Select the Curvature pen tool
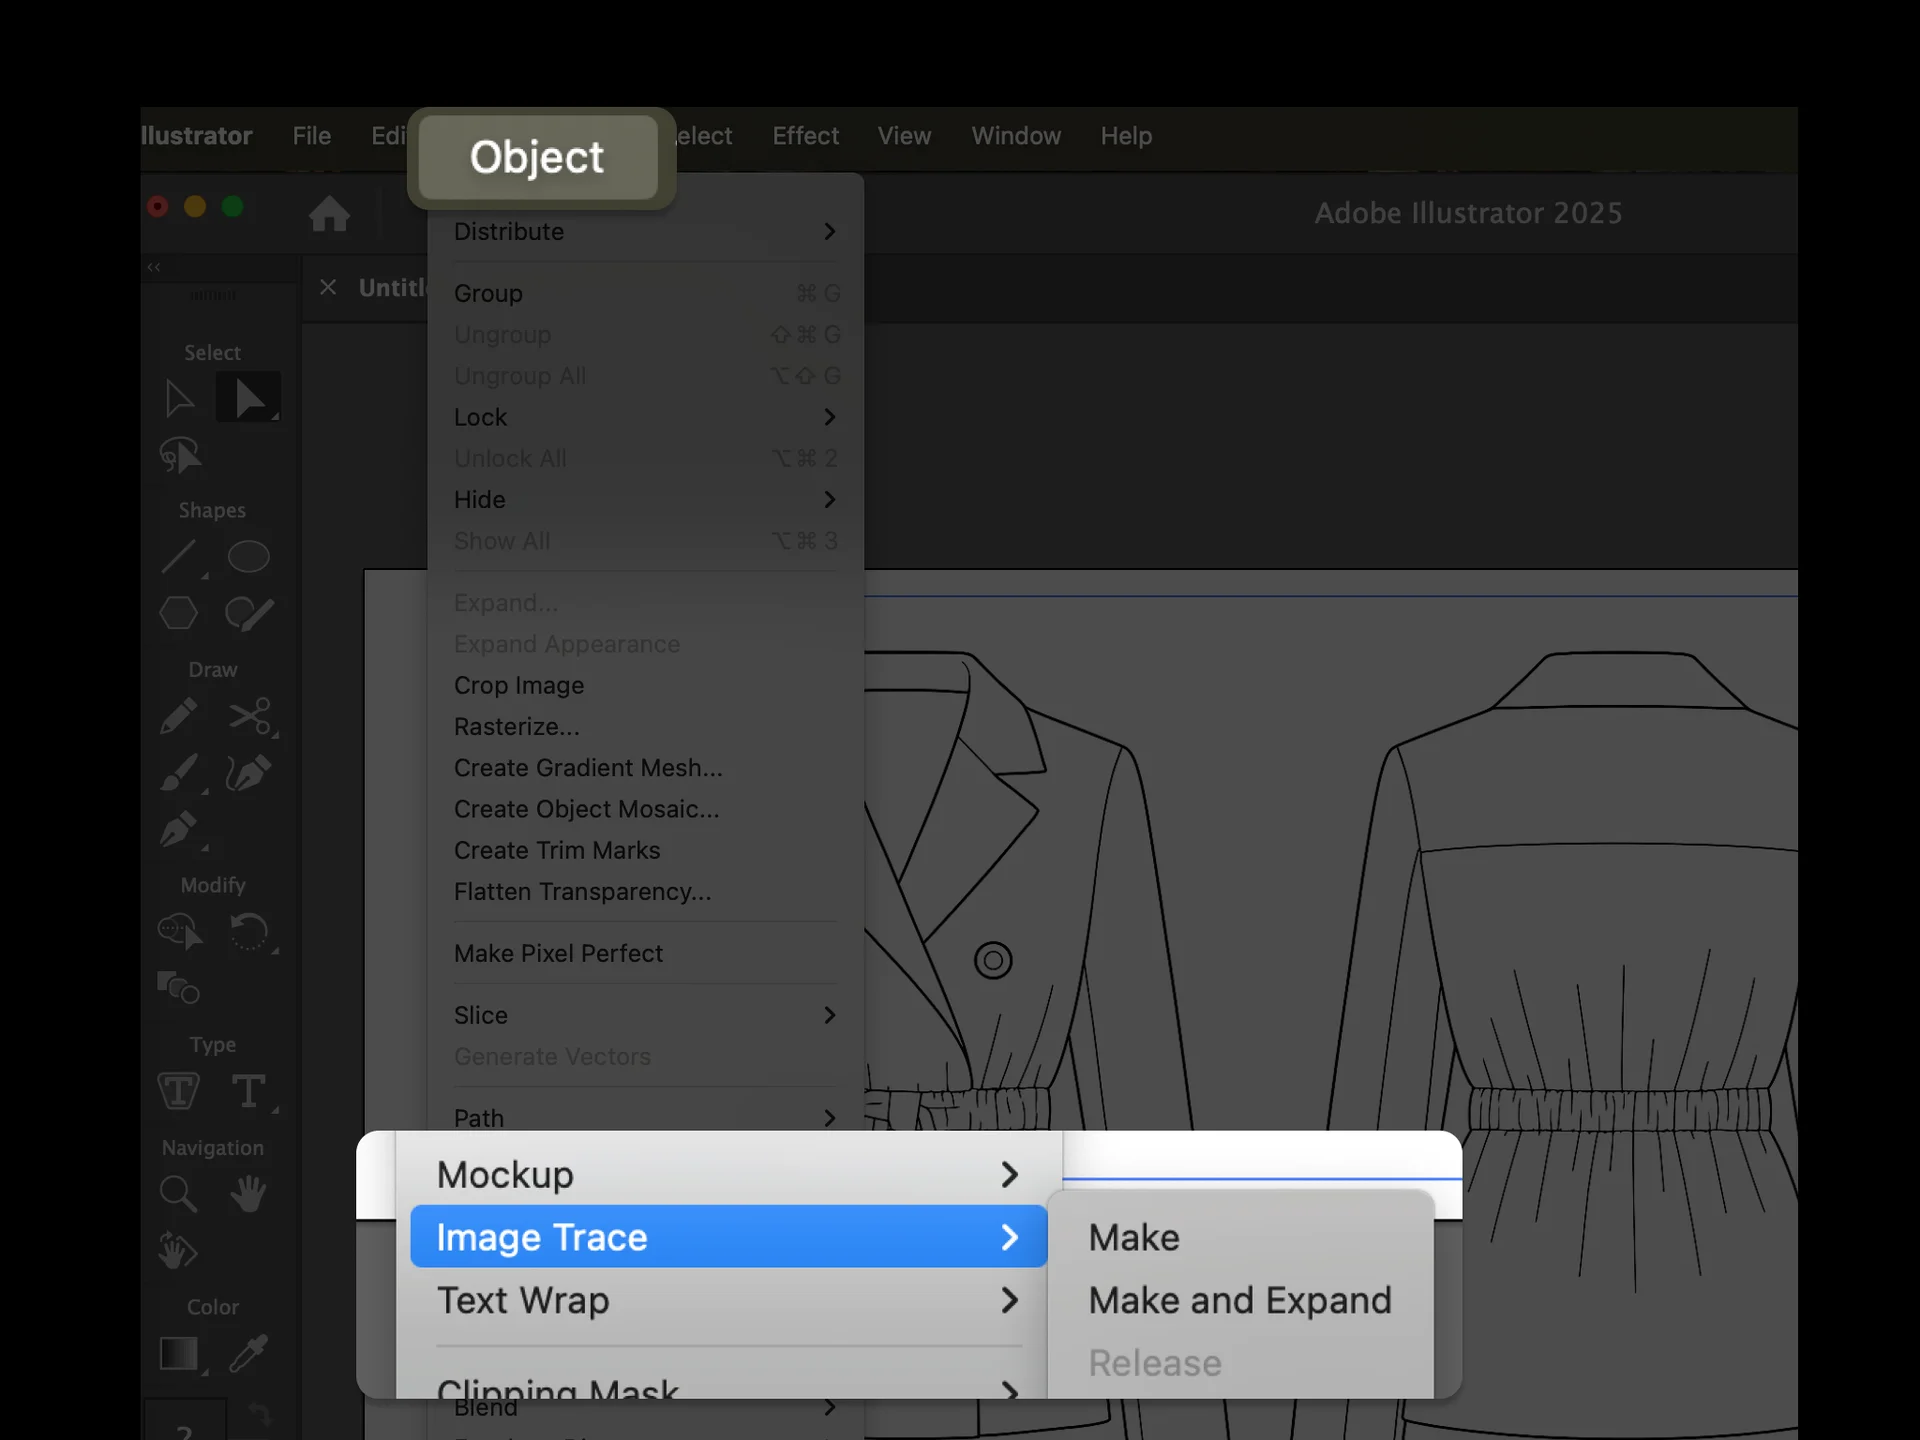This screenshot has width=1920, height=1440. point(248,773)
